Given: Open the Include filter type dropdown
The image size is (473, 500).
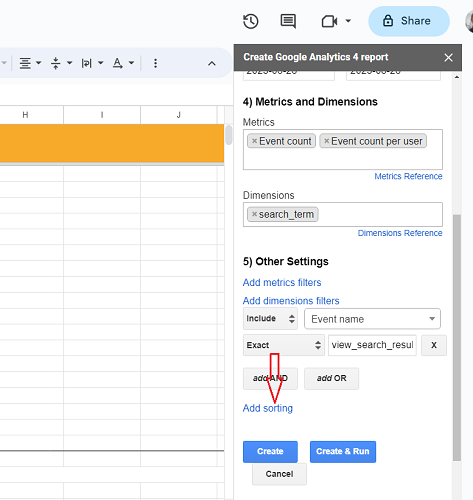Looking at the screenshot, I should (270, 319).
